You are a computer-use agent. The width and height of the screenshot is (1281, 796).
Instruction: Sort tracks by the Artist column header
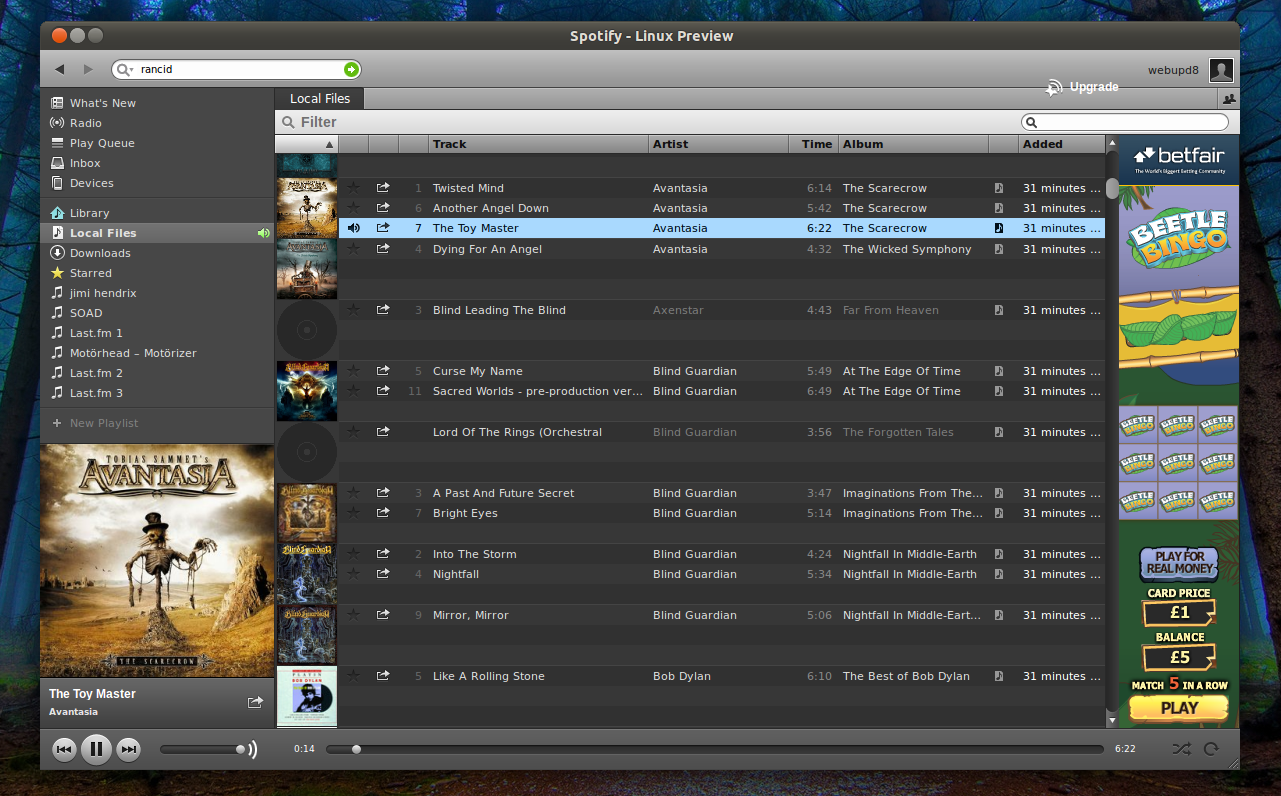coord(718,144)
